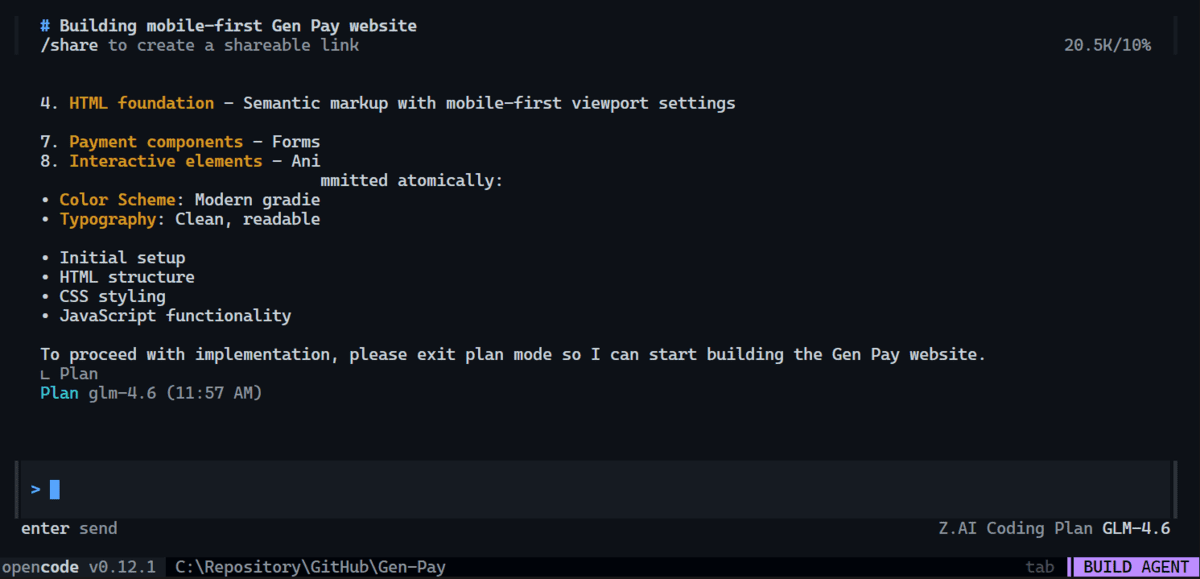Select the JavaScript functionality commit item

click(x=177, y=315)
